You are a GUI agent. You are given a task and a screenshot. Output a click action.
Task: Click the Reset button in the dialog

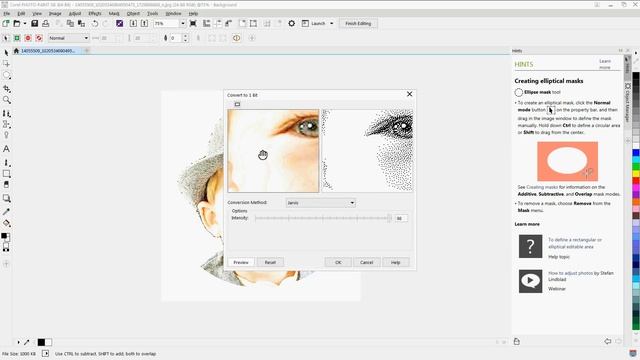270,262
